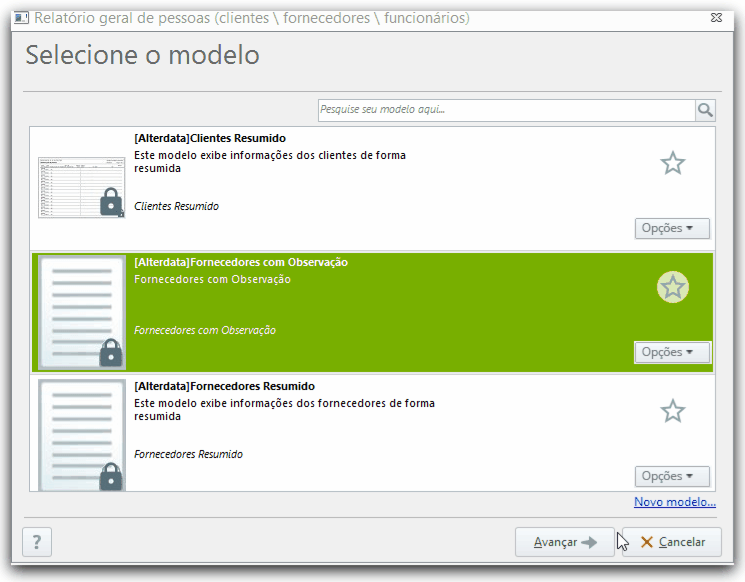Mark Fornecedores Resumido as favorite
This screenshot has width=745, height=582.
pos(673,411)
